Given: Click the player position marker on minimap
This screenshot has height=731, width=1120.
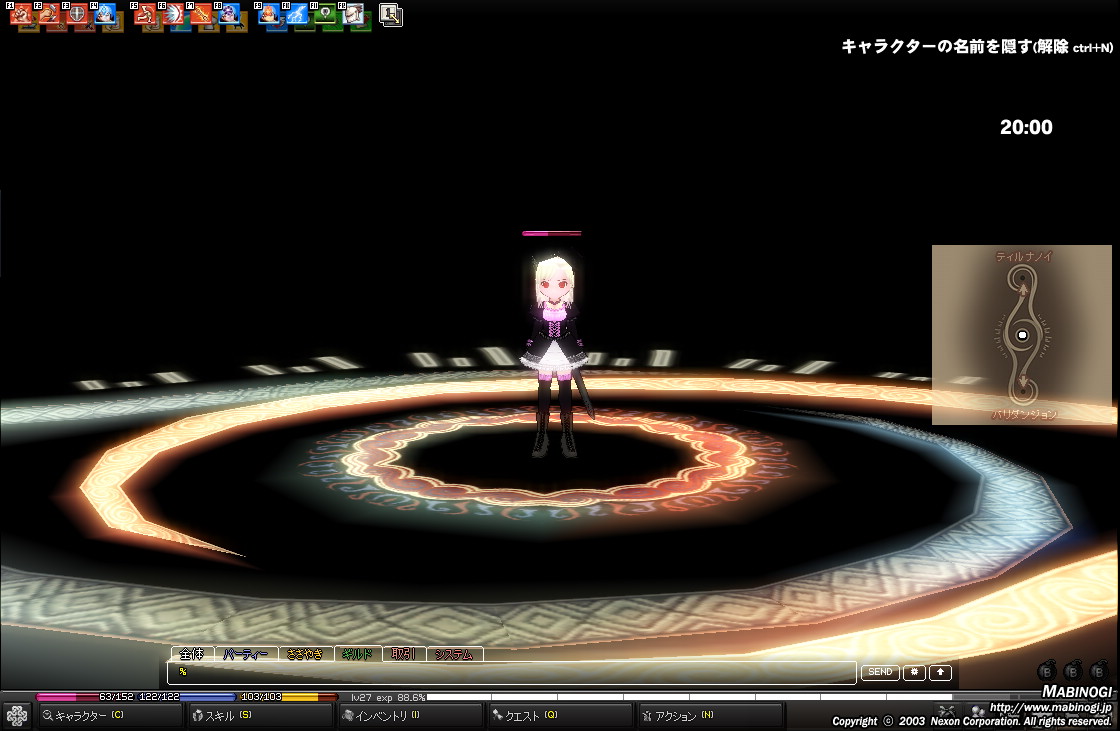Looking at the screenshot, I should (1022, 335).
